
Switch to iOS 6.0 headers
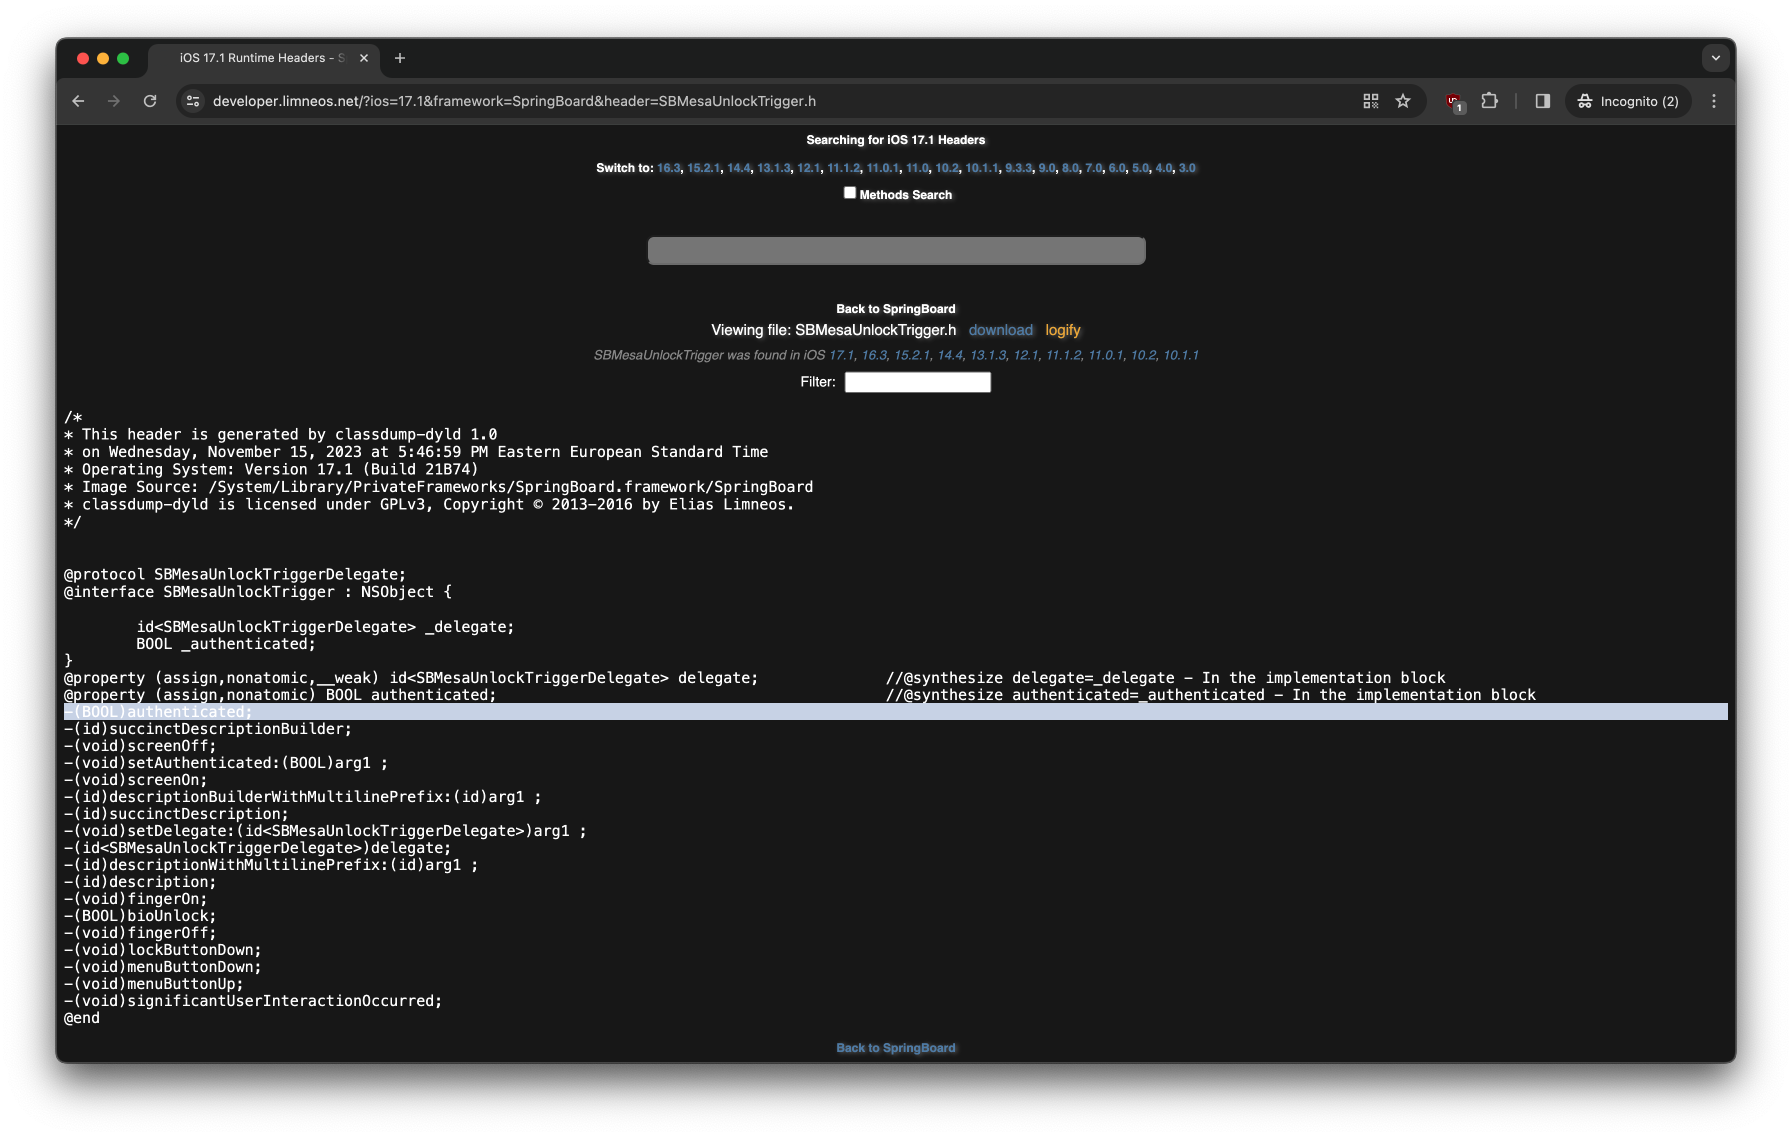[1117, 168]
